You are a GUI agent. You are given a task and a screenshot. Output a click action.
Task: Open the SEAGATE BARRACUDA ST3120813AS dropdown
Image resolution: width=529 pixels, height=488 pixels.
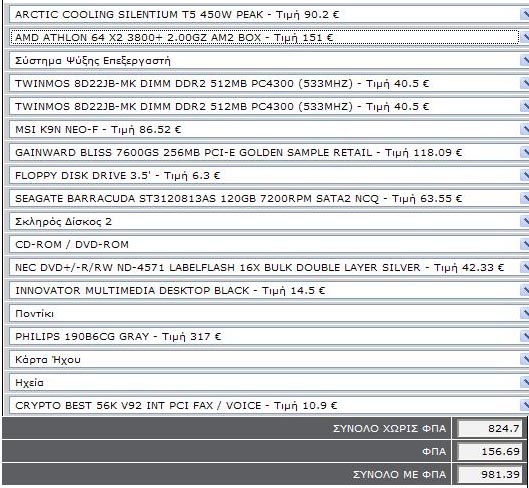[269, 198]
